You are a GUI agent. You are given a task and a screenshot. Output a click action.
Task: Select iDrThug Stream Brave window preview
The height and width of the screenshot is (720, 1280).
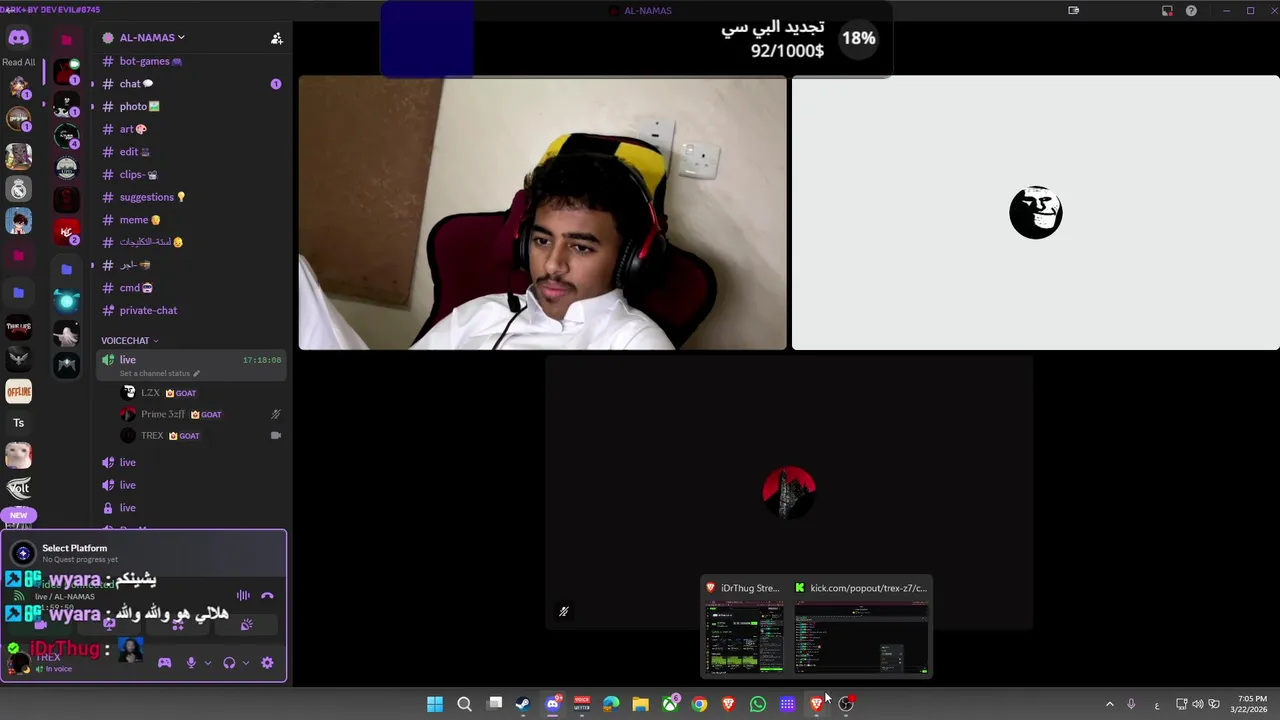point(744,627)
